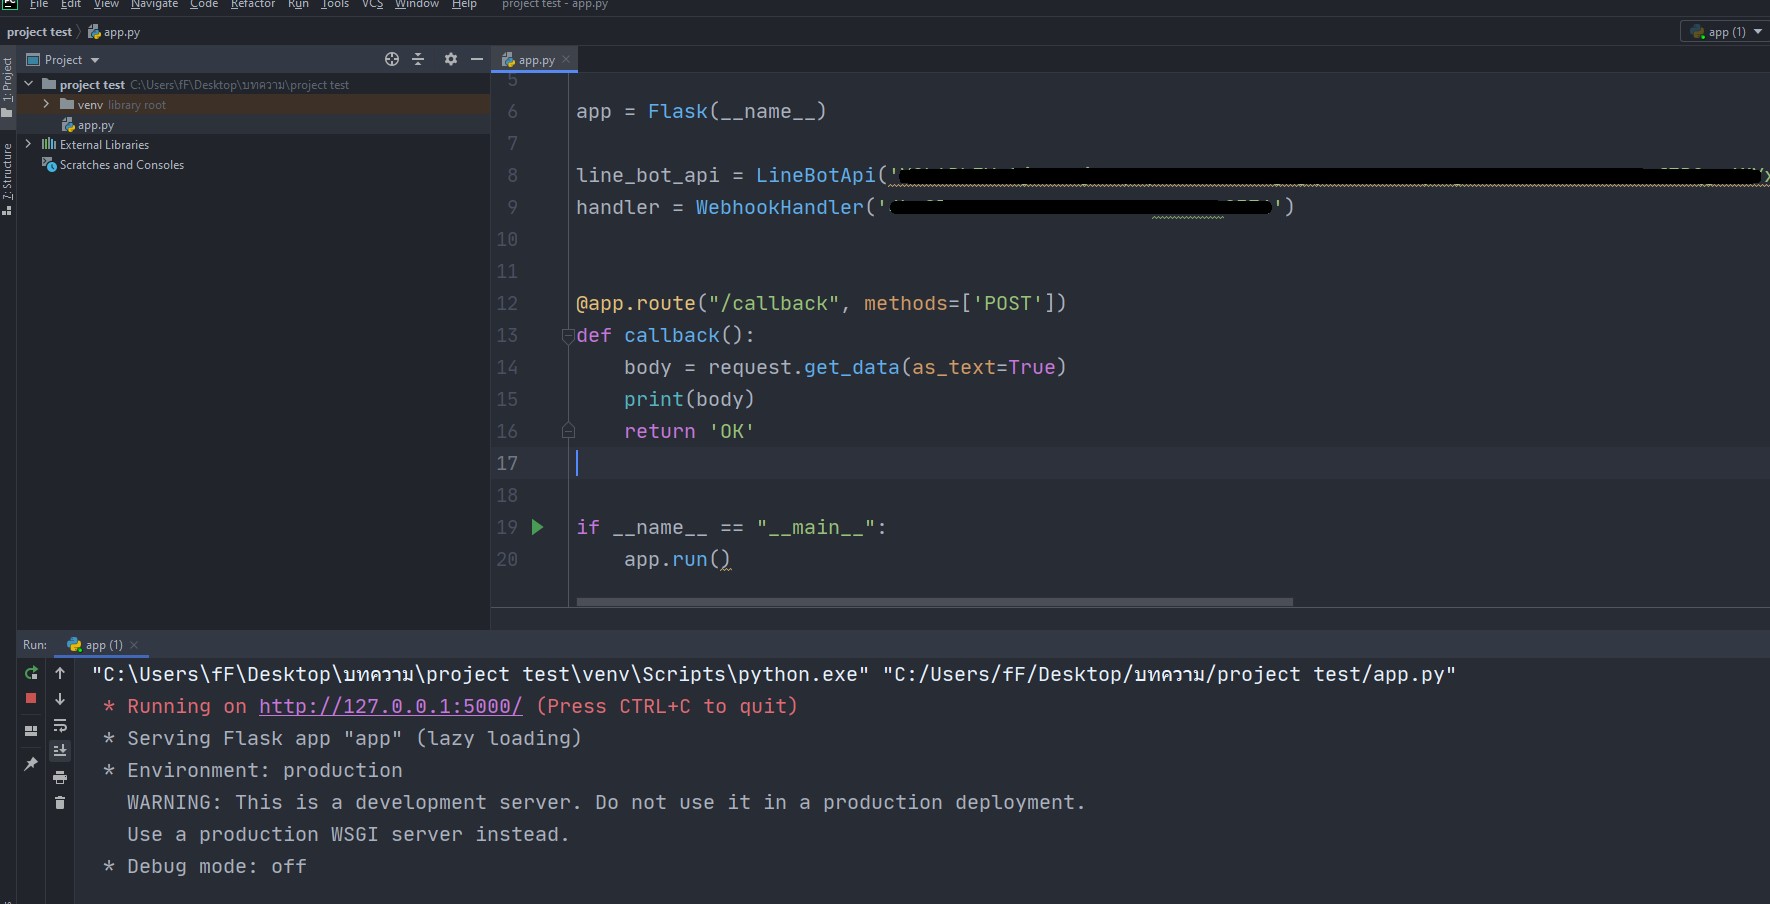This screenshot has width=1770, height=904.
Task: Toggle the Structure side tool window tab
Action: pyautogui.click(x=7, y=179)
